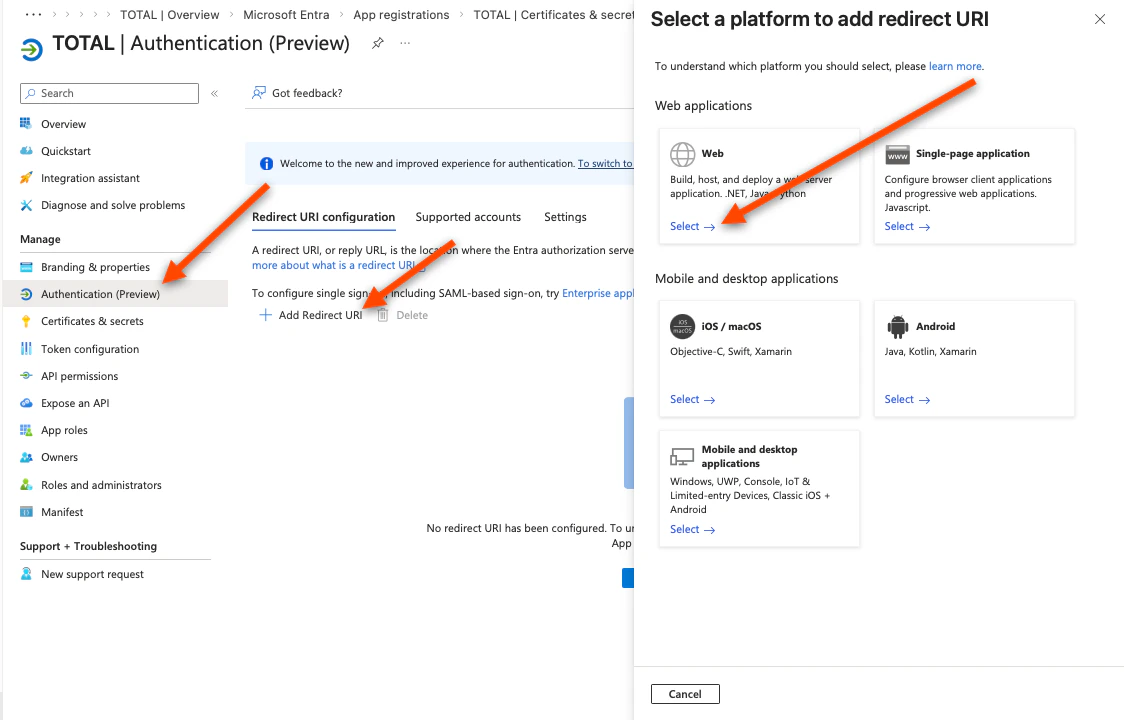Click the Got feedback person icon
The height and width of the screenshot is (720, 1124).
(x=259, y=93)
